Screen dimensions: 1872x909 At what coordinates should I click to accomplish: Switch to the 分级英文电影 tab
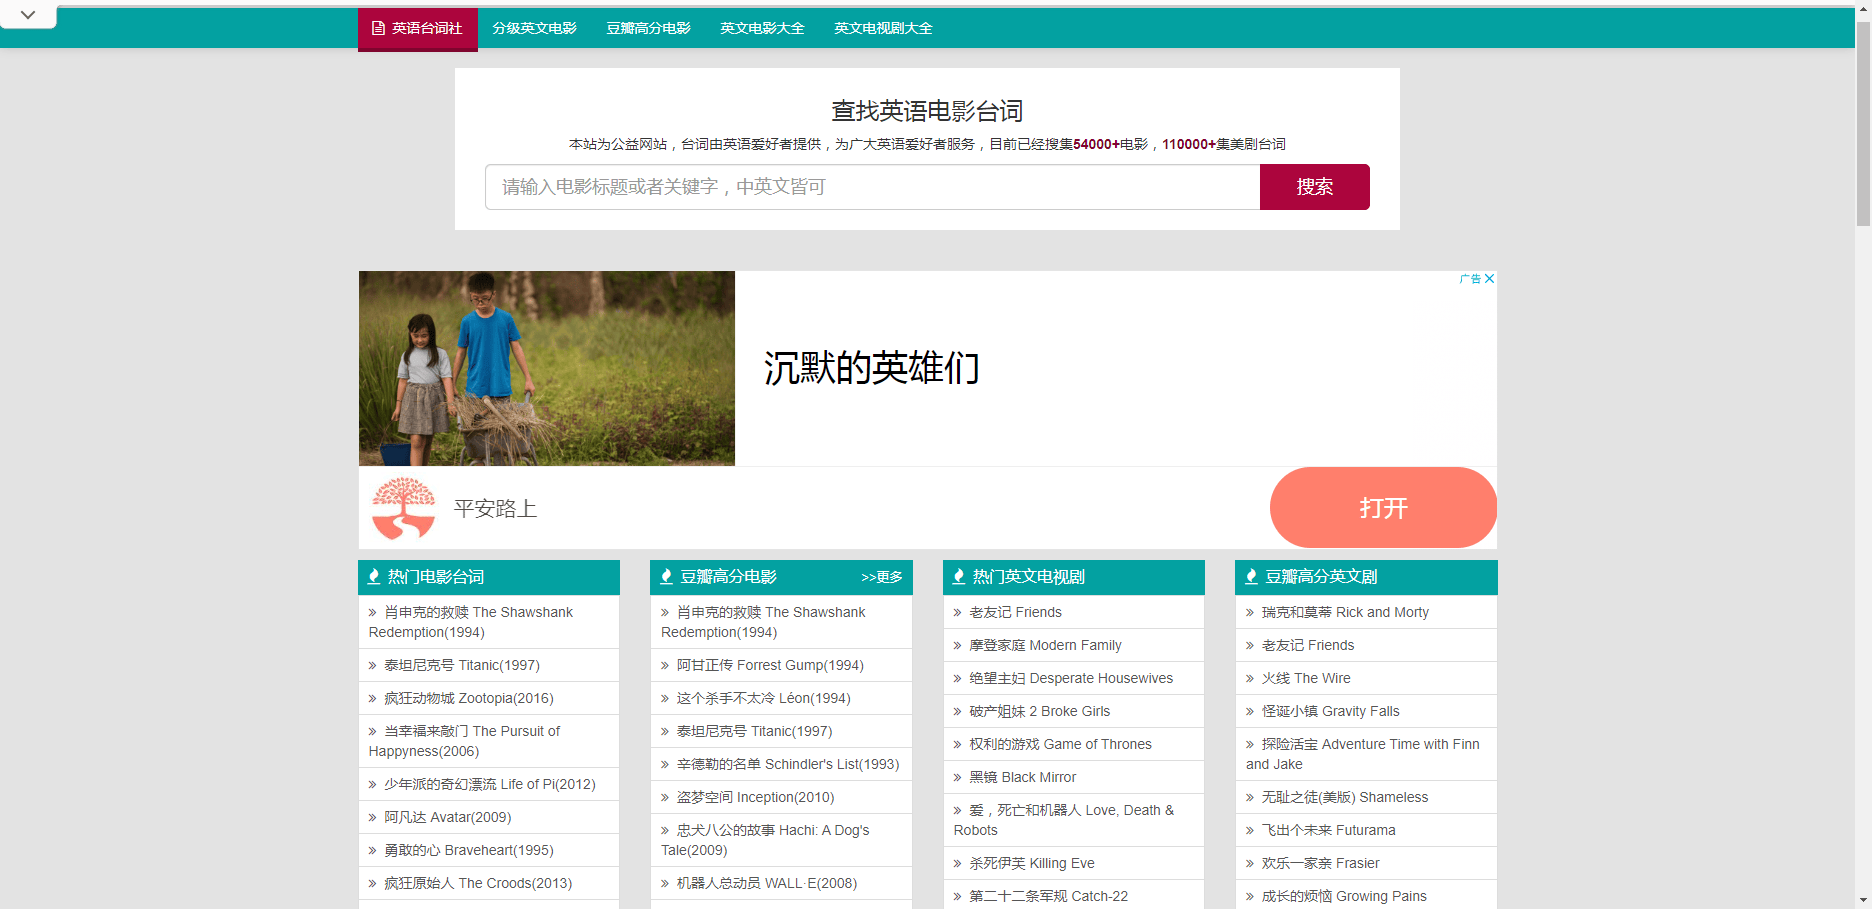tap(534, 28)
